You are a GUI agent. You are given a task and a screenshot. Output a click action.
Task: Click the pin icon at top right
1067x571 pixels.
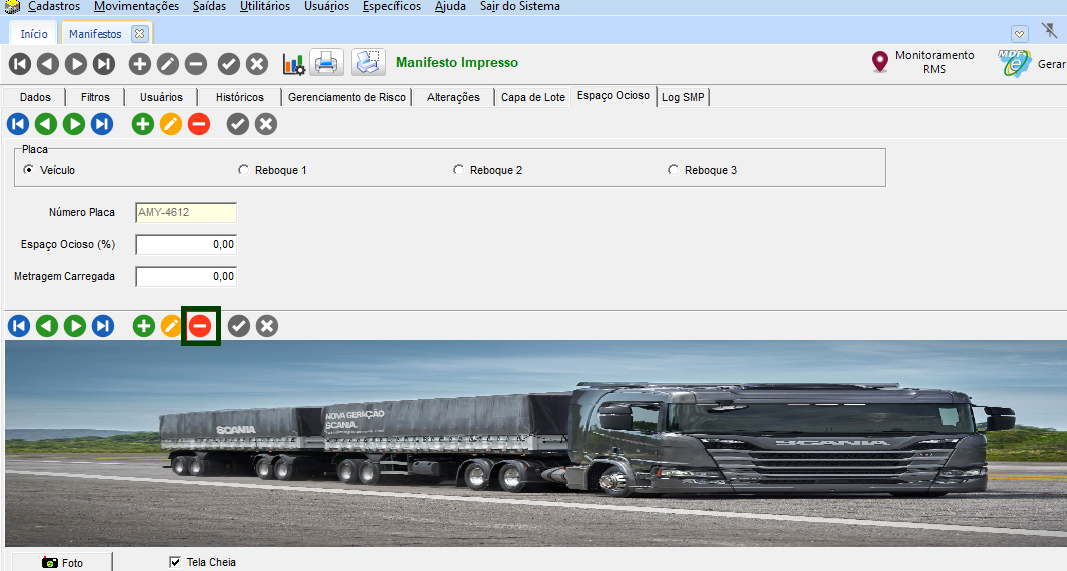[1050, 31]
